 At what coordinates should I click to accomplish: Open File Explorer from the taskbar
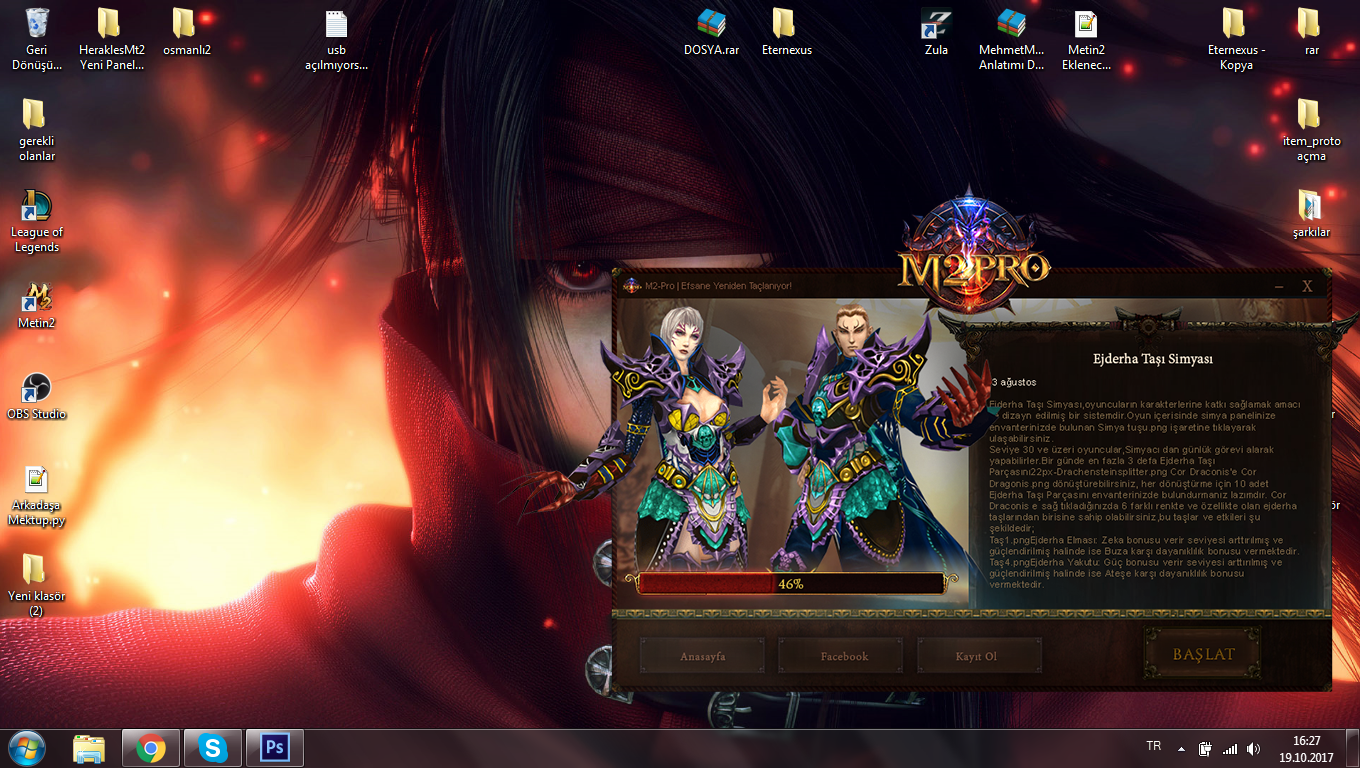[90, 748]
